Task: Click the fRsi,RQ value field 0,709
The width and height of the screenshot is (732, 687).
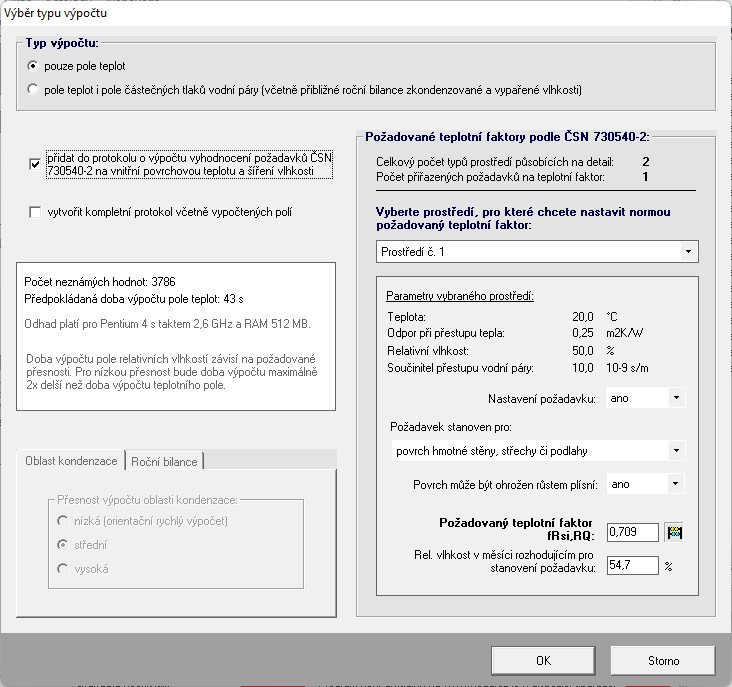Action: [633, 532]
